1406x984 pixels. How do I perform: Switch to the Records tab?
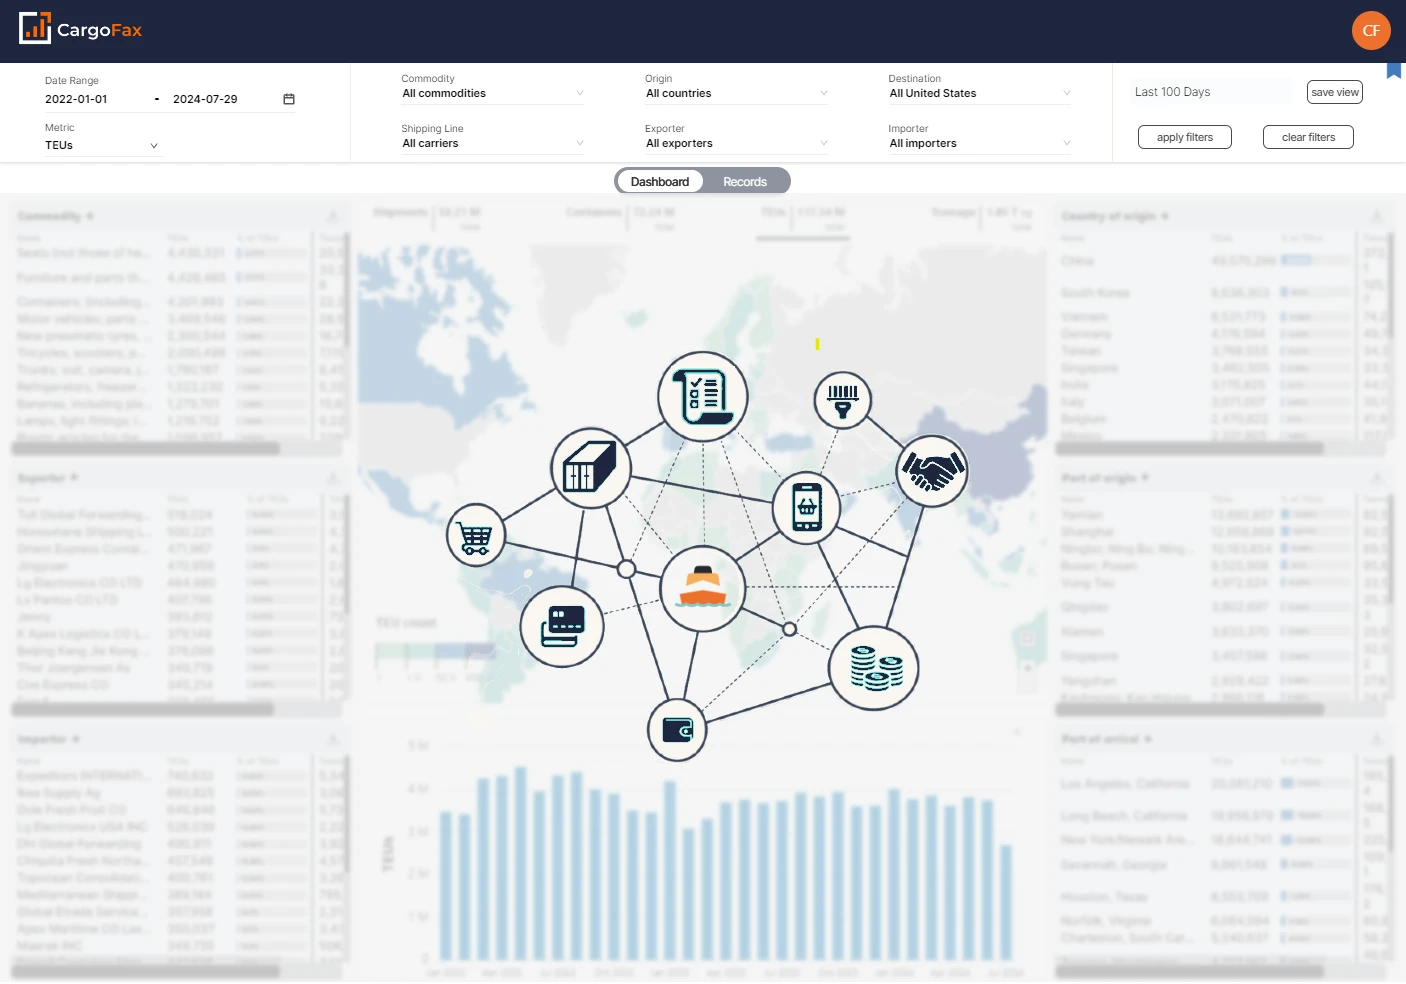pos(745,181)
